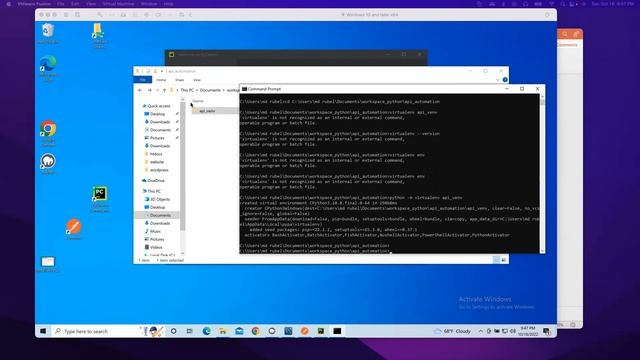Click the volume icon in system tray
640x360 pixels.
pos(513,331)
